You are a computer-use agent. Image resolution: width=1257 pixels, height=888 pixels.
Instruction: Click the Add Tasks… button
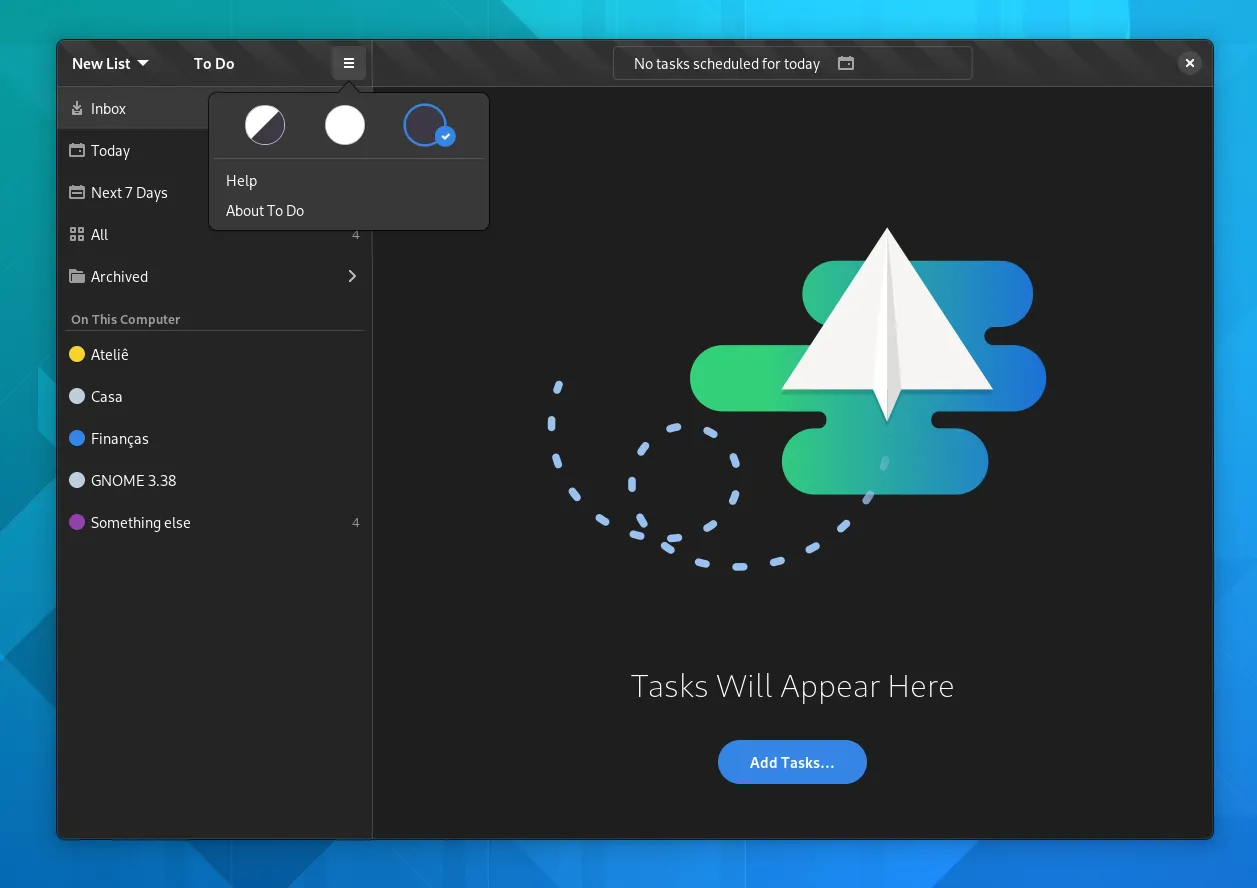792,762
